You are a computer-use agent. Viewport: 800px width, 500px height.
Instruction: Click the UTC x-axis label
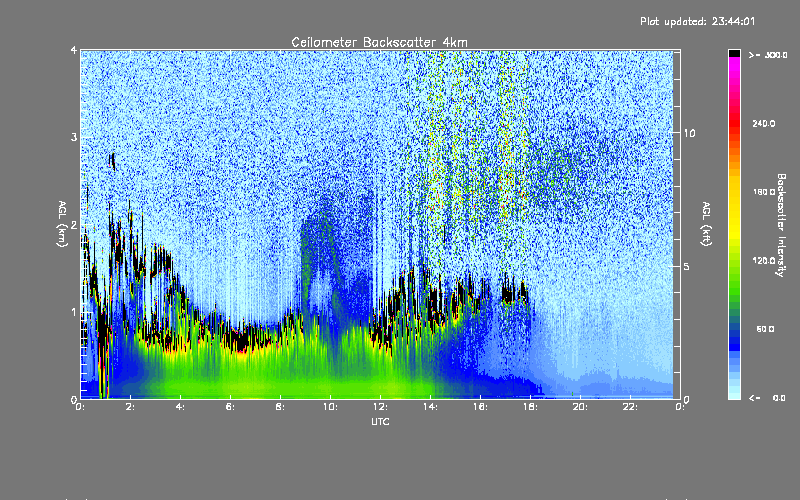(380, 421)
